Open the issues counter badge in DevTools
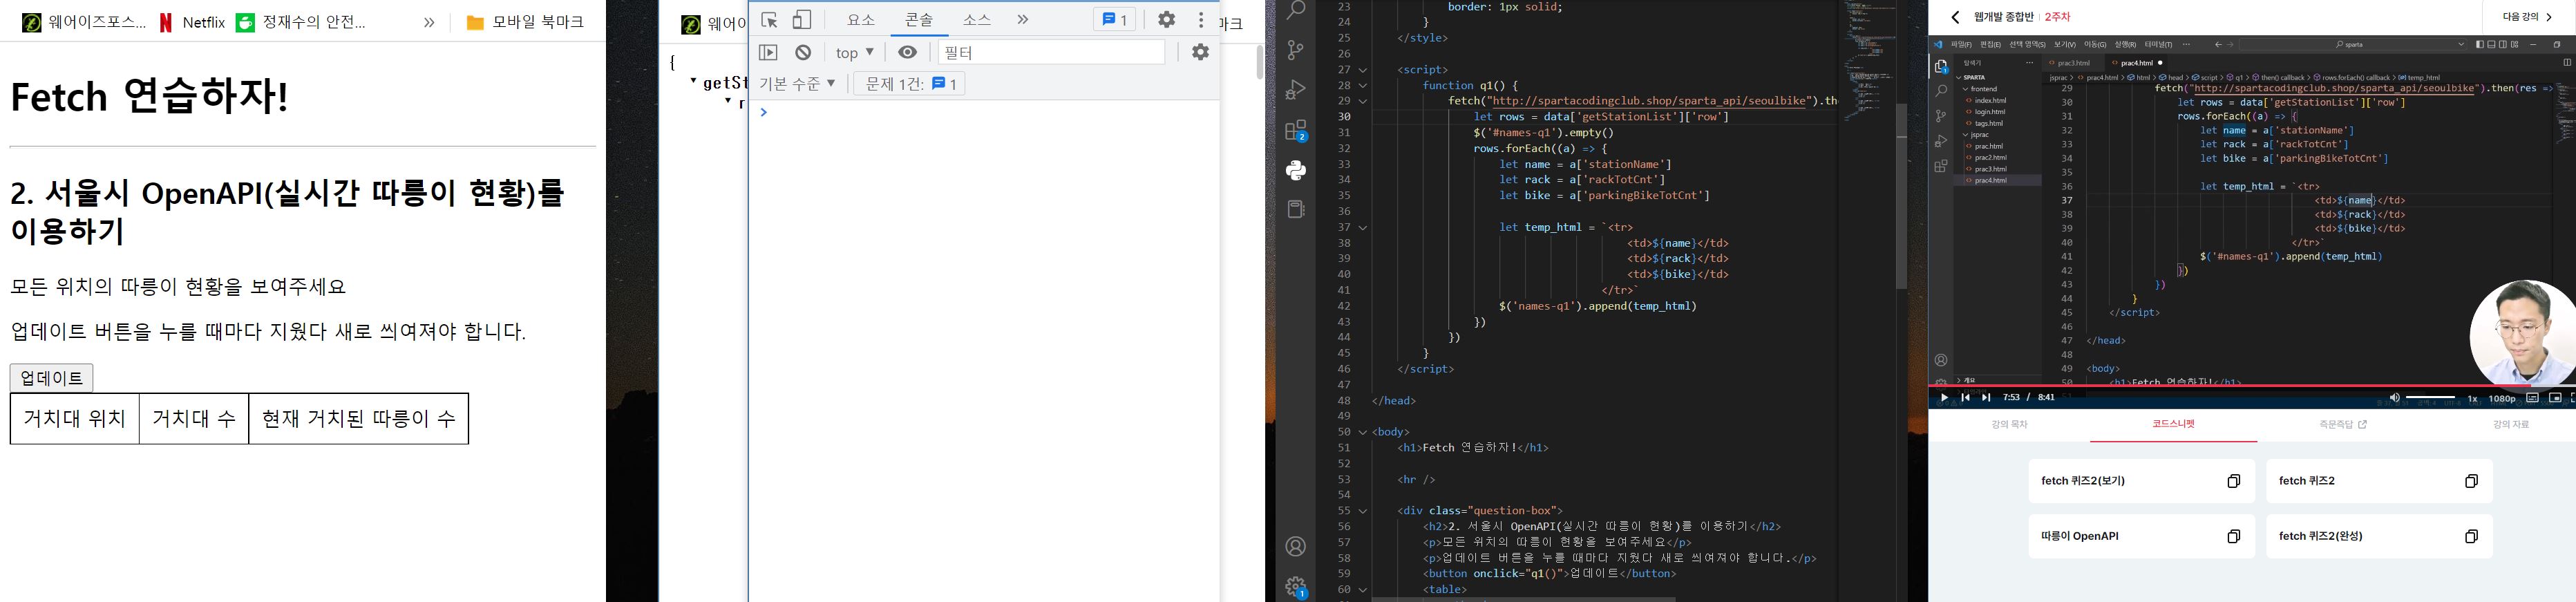Image resolution: width=2576 pixels, height=602 pixels. 1114,20
